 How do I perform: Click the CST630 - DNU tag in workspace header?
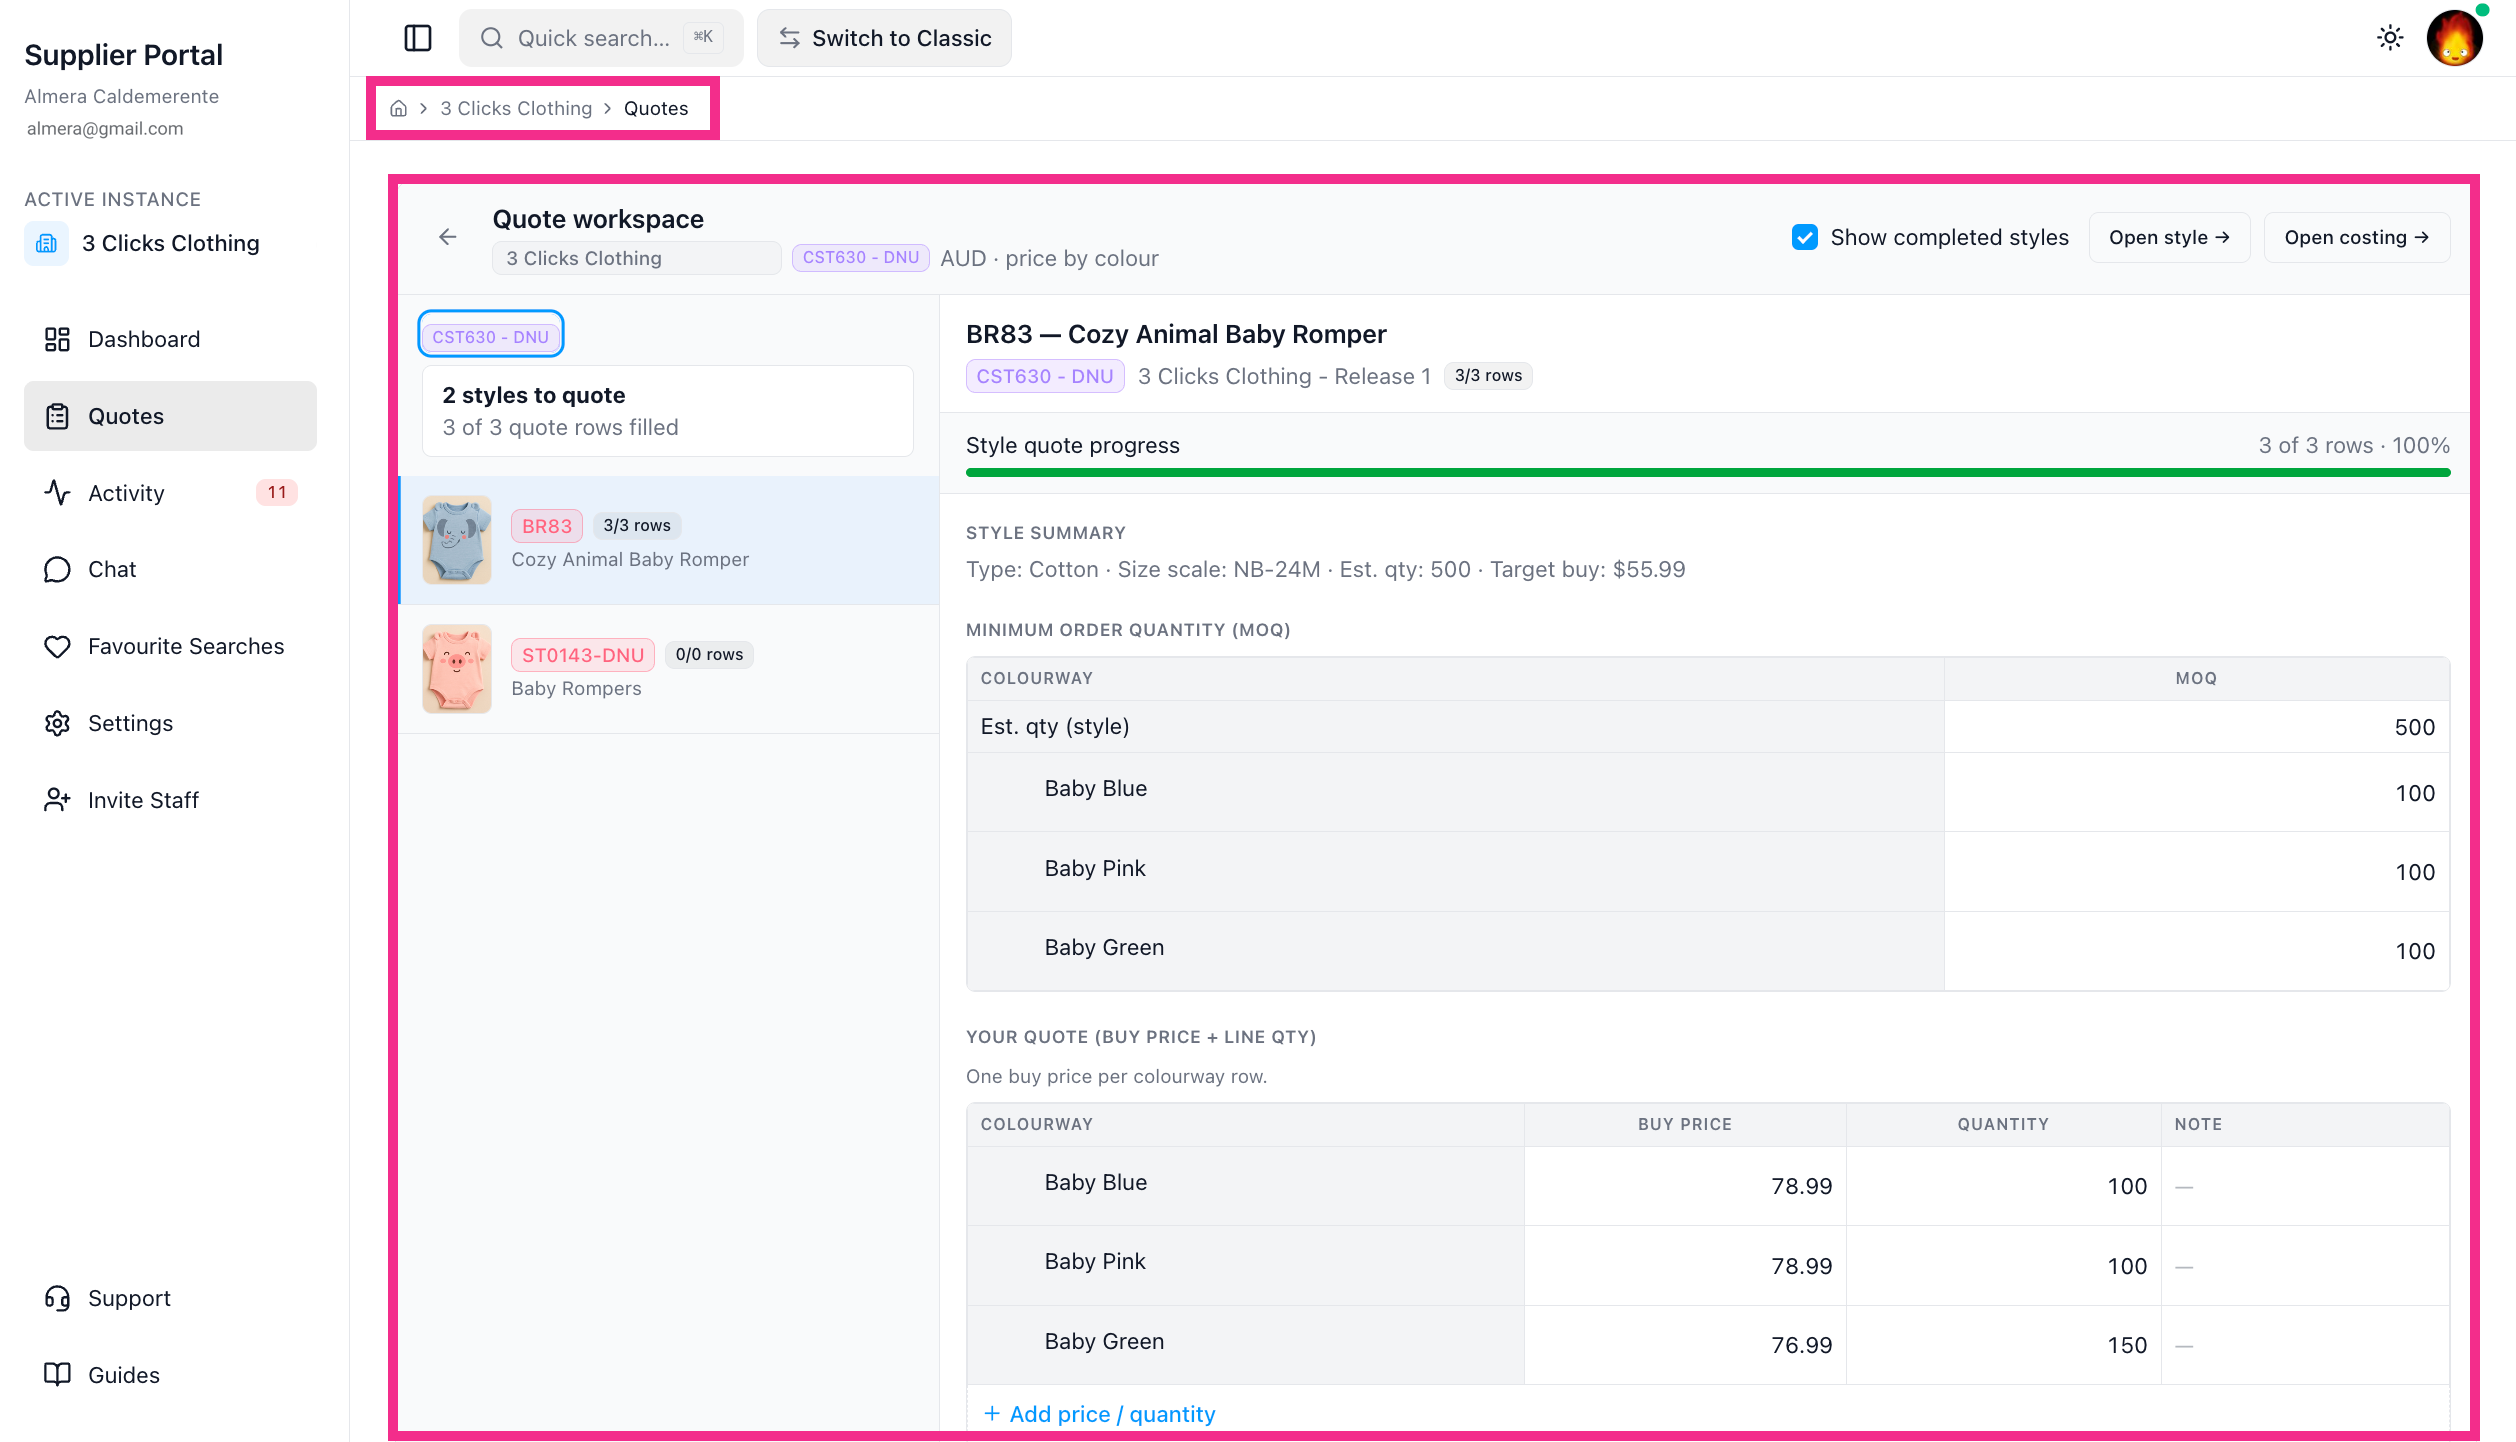click(x=861, y=257)
